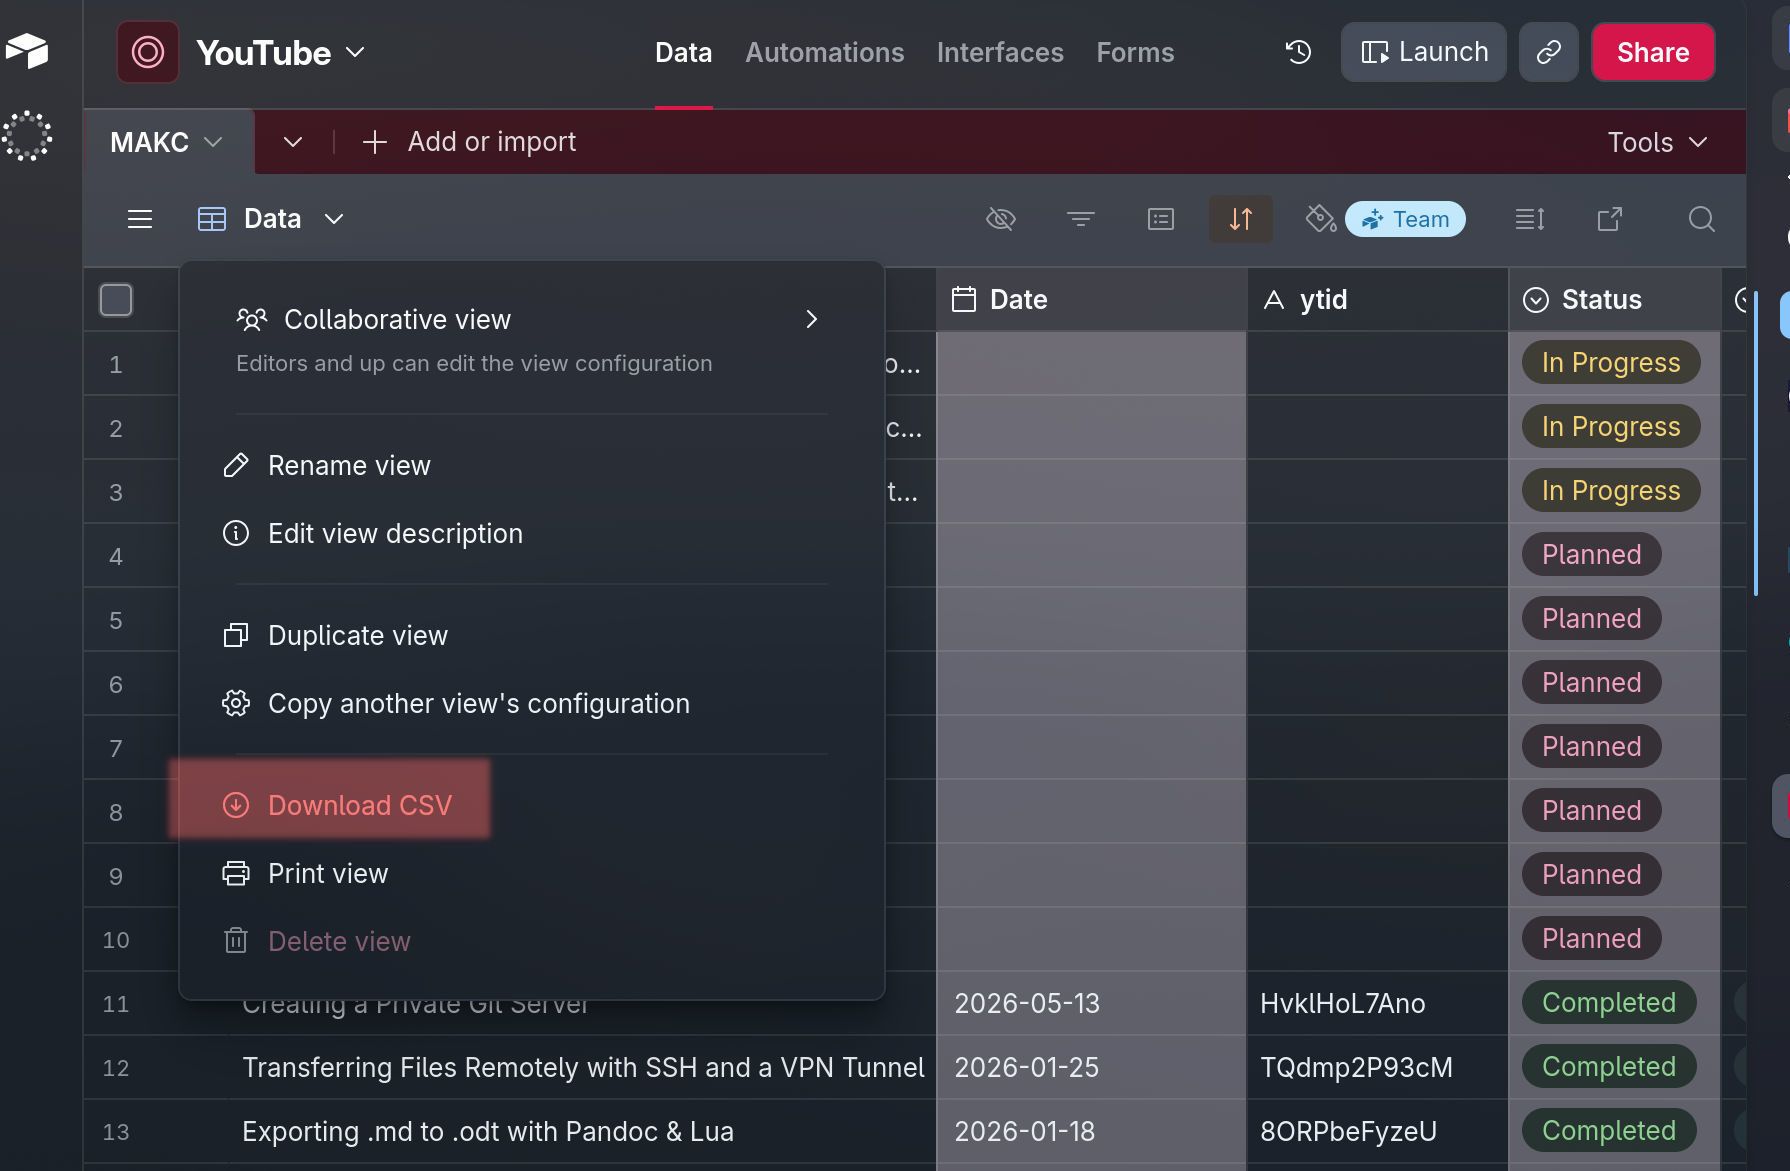Copy the base link via chain icon

[x=1548, y=52]
